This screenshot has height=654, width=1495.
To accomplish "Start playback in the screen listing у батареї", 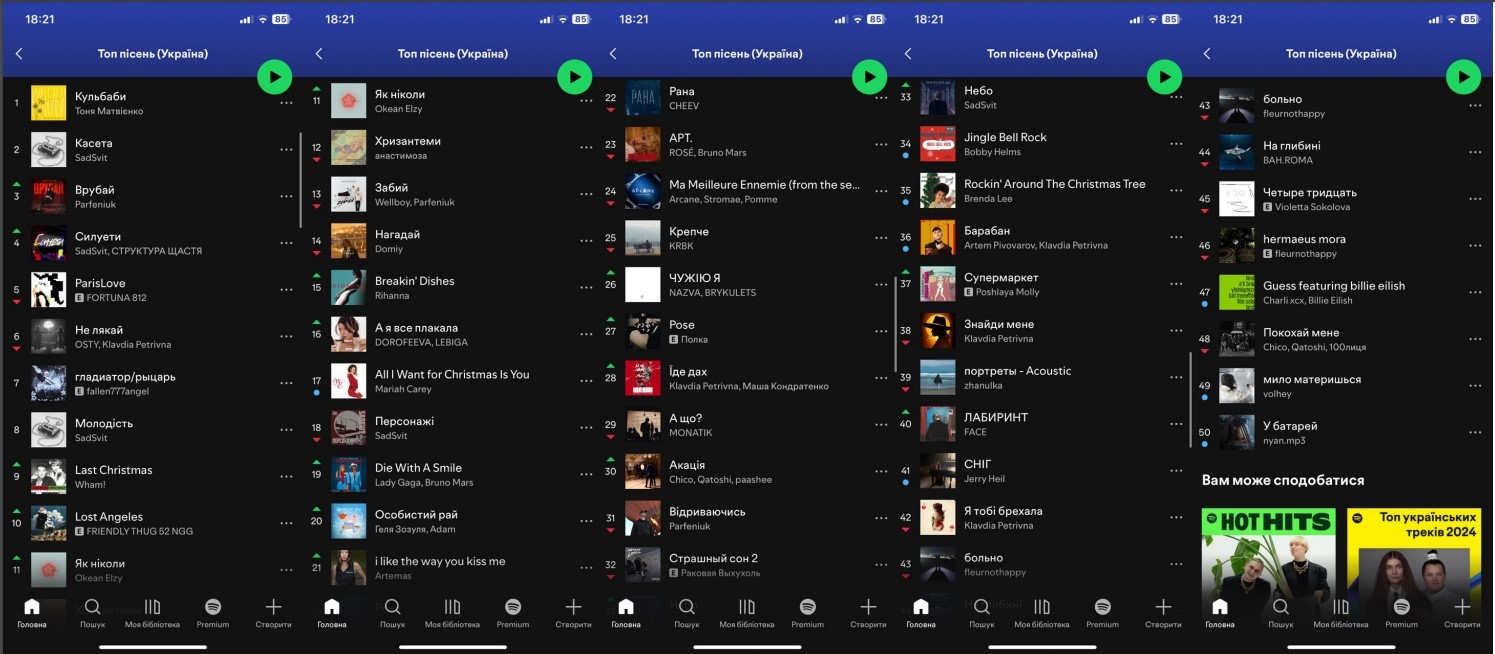I will pos(1463,77).
